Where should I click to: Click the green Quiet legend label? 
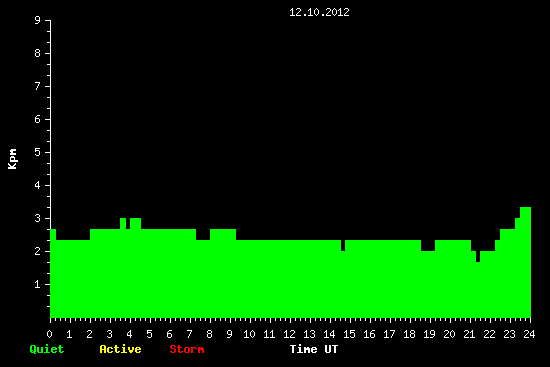(x=47, y=349)
